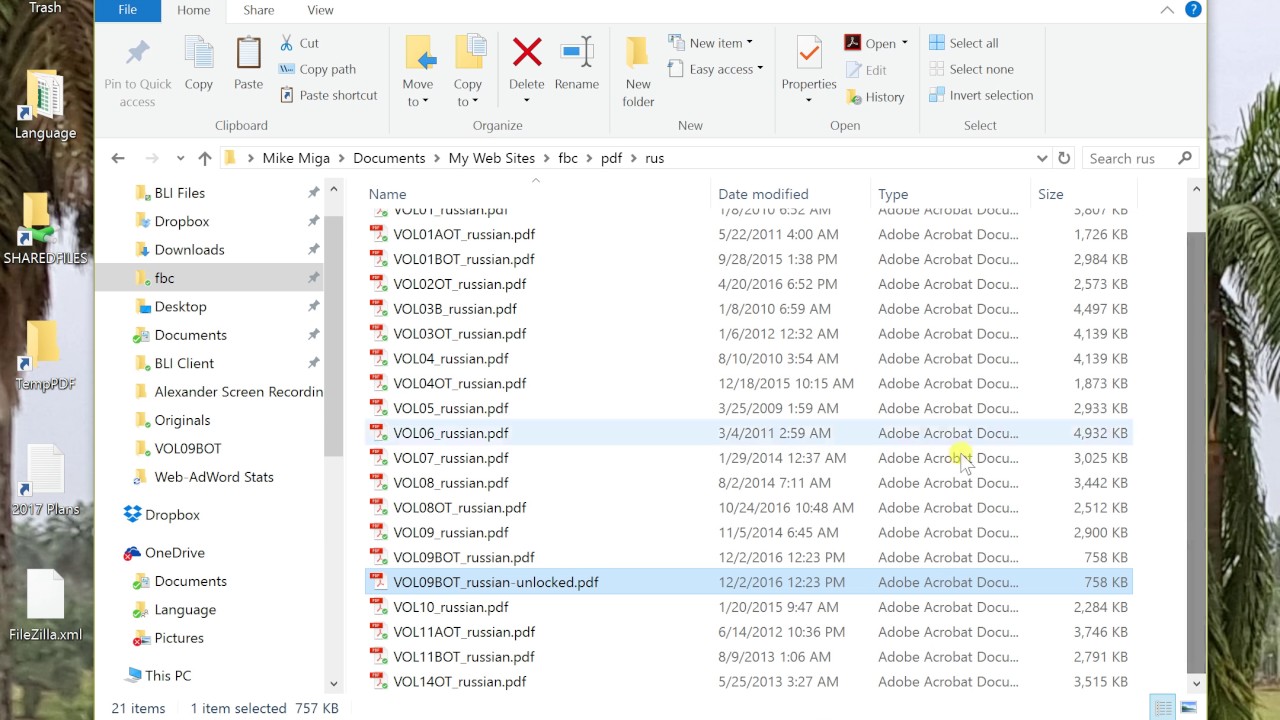Create a New folder
The image size is (1280, 720).
tap(638, 72)
